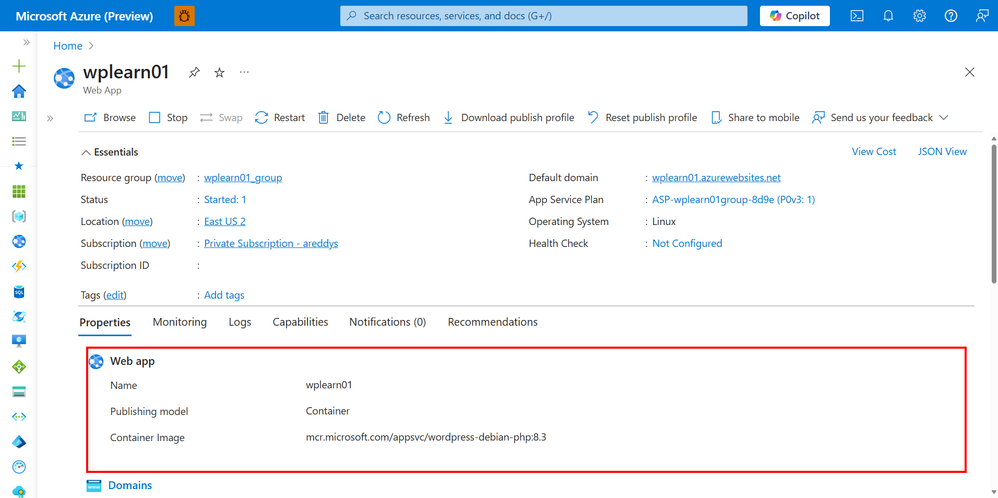Click the green Create a resource plus
The image size is (998, 498).
click(x=19, y=66)
